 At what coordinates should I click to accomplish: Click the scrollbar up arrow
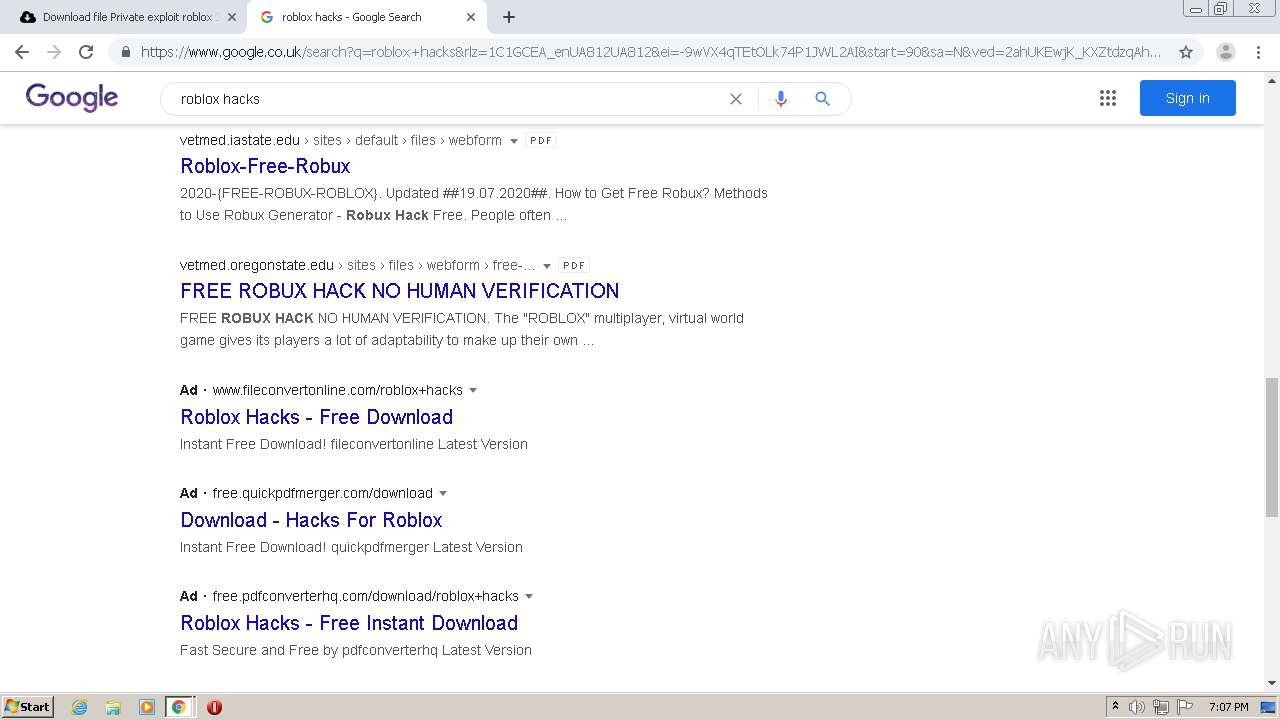(1271, 80)
